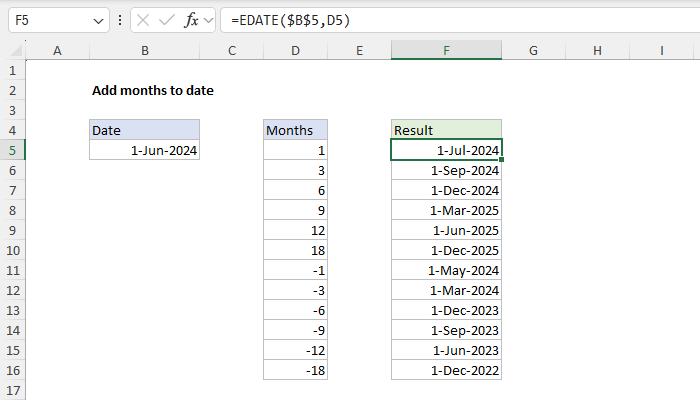
Task: Click the fill handle on cell F5
Action: [x=502, y=159]
